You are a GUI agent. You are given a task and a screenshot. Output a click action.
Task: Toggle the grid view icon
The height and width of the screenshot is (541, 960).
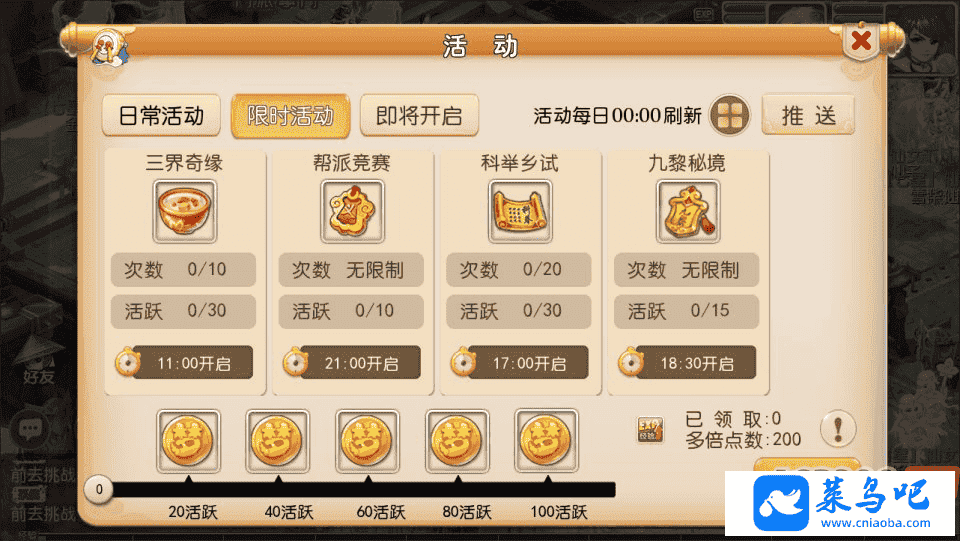pos(730,115)
